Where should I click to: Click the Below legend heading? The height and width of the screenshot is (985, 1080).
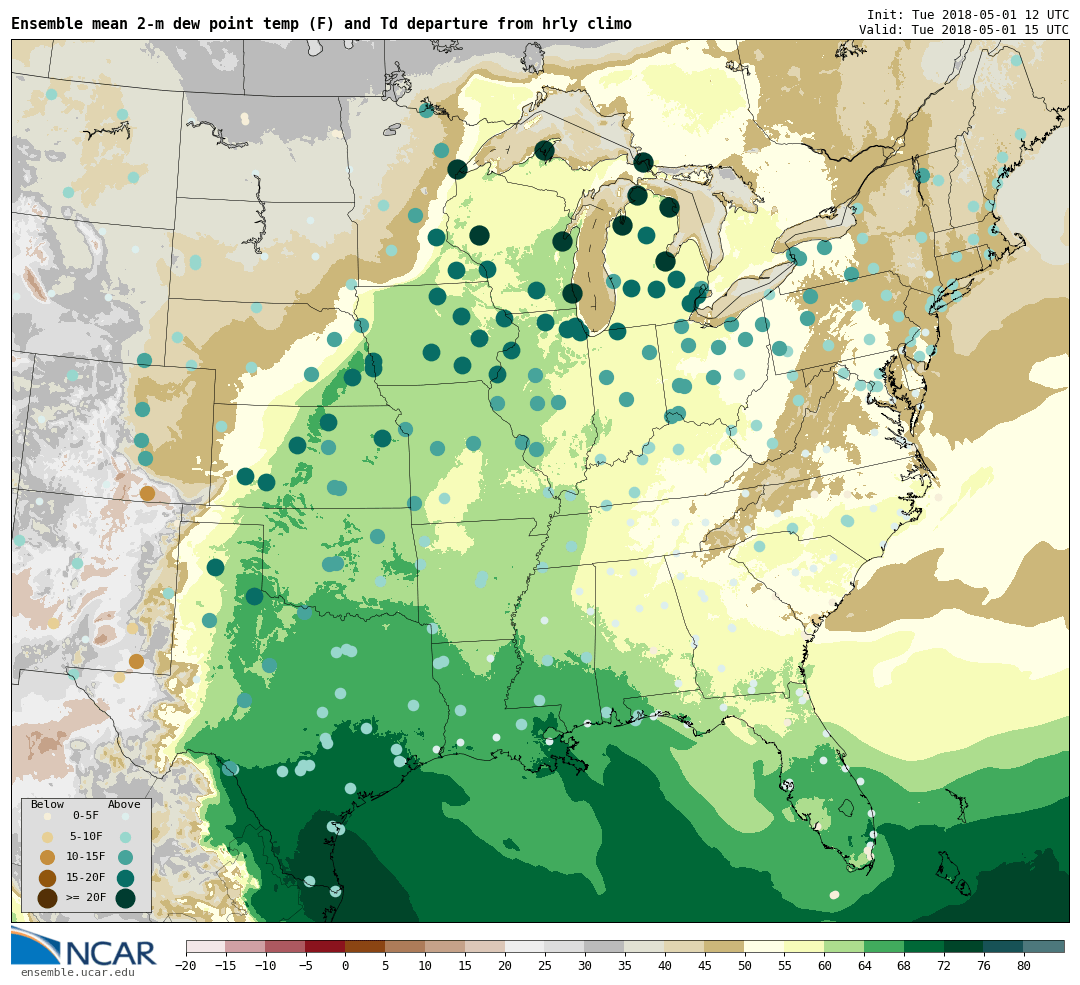48,805
